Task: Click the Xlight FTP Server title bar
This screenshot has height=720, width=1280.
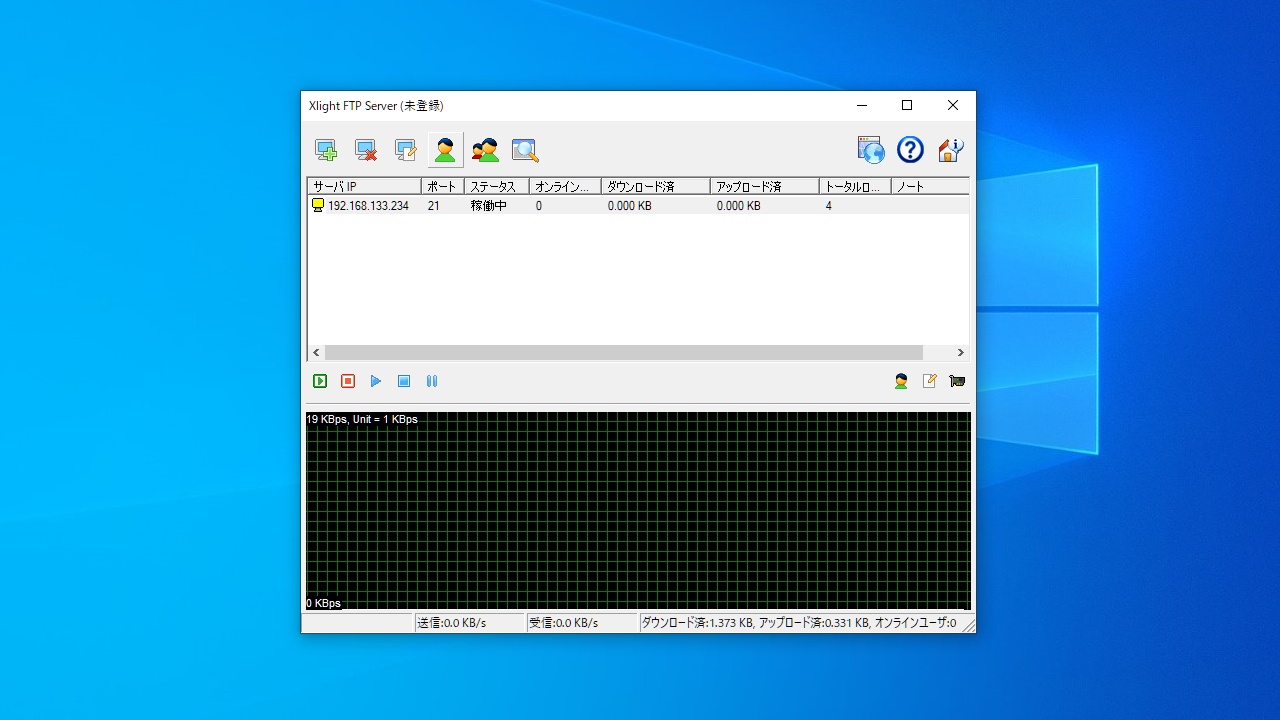Action: click(x=570, y=106)
